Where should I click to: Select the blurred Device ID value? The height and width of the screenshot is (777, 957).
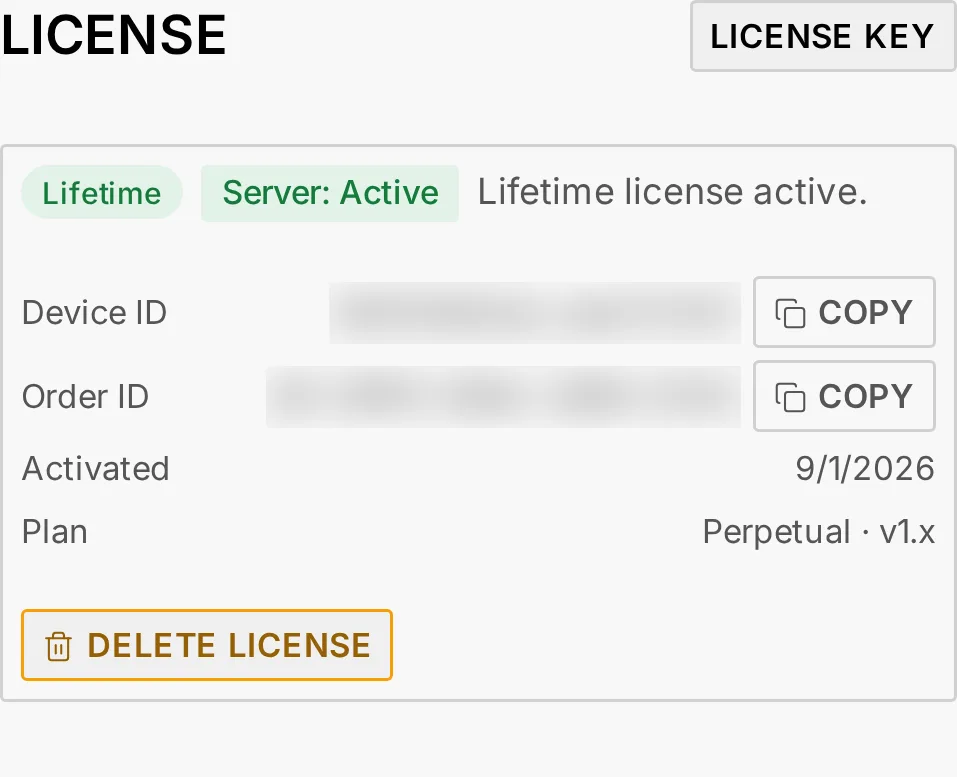[x=535, y=313]
